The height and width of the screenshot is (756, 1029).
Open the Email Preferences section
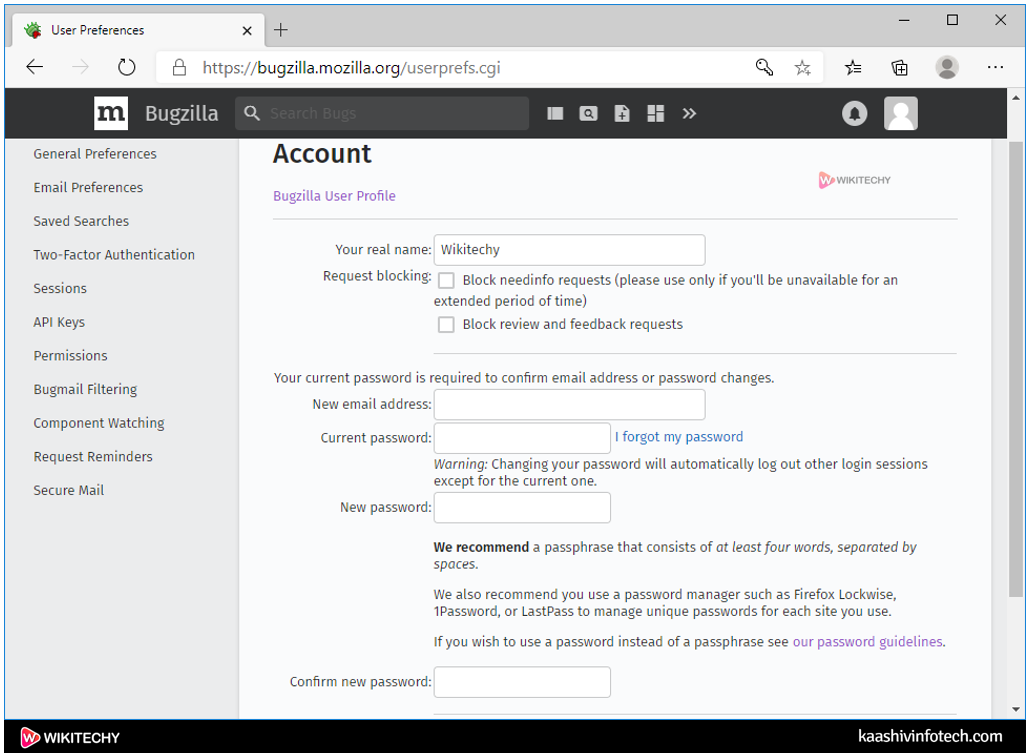88,188
